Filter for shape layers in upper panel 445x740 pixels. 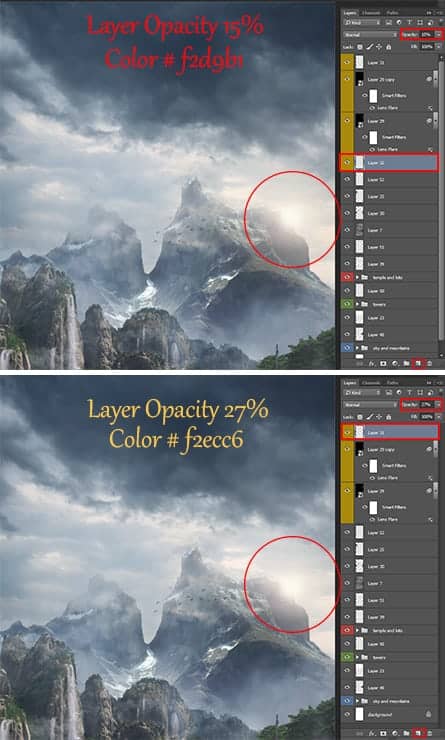420,22
